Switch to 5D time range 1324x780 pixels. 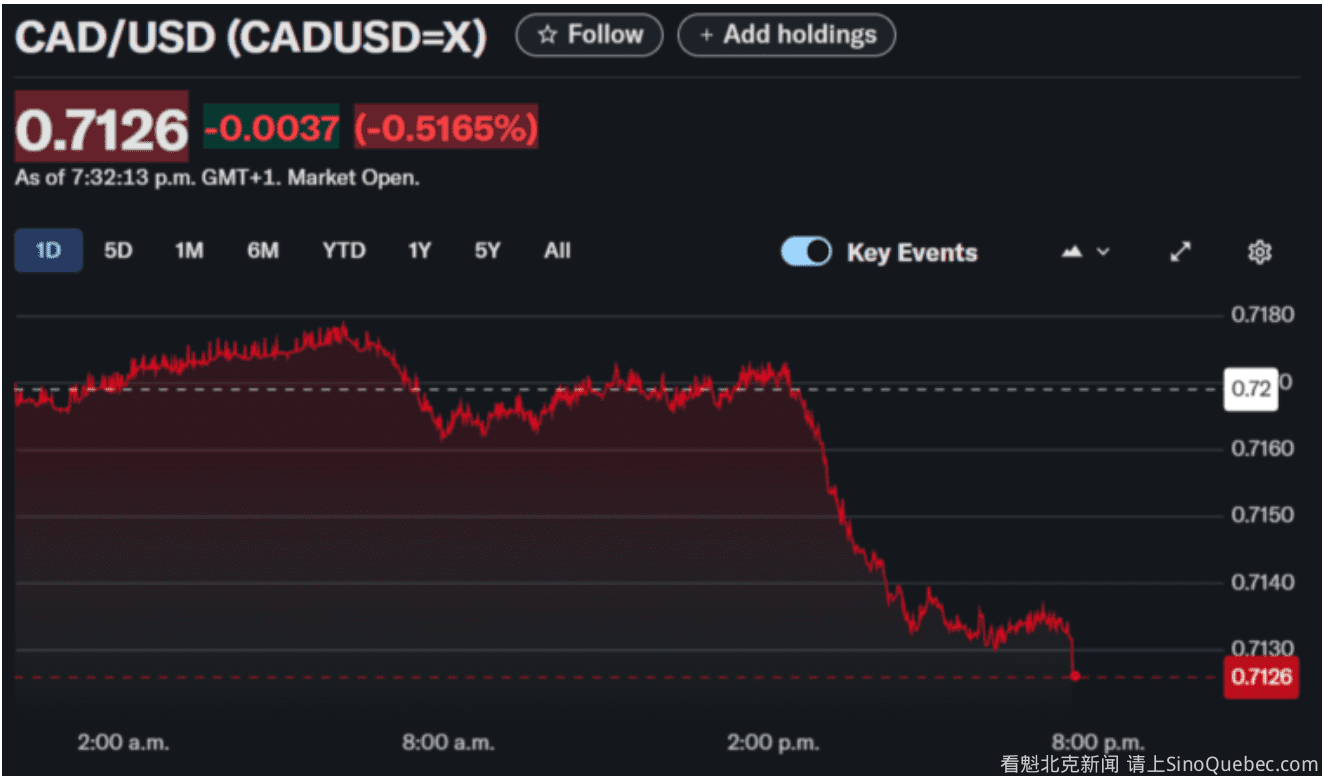click(x=118, y=251)
